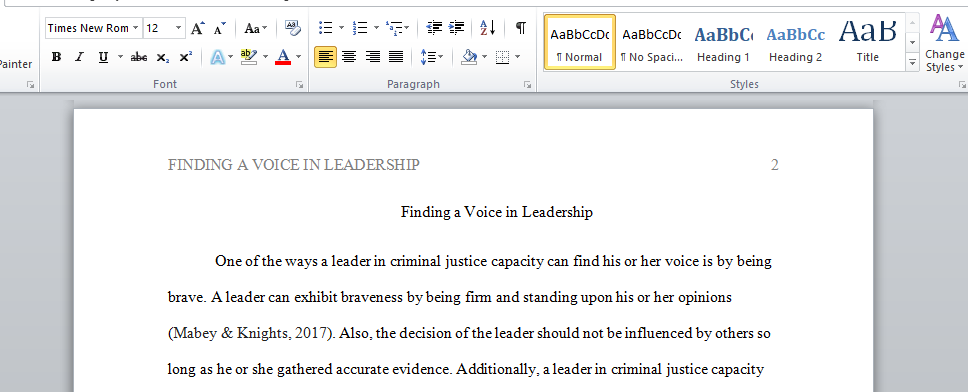Image resolution: width=968 pixels, height=392 pixels.
Task: Open the Change Case dropdown
Action: click(256, 28)
